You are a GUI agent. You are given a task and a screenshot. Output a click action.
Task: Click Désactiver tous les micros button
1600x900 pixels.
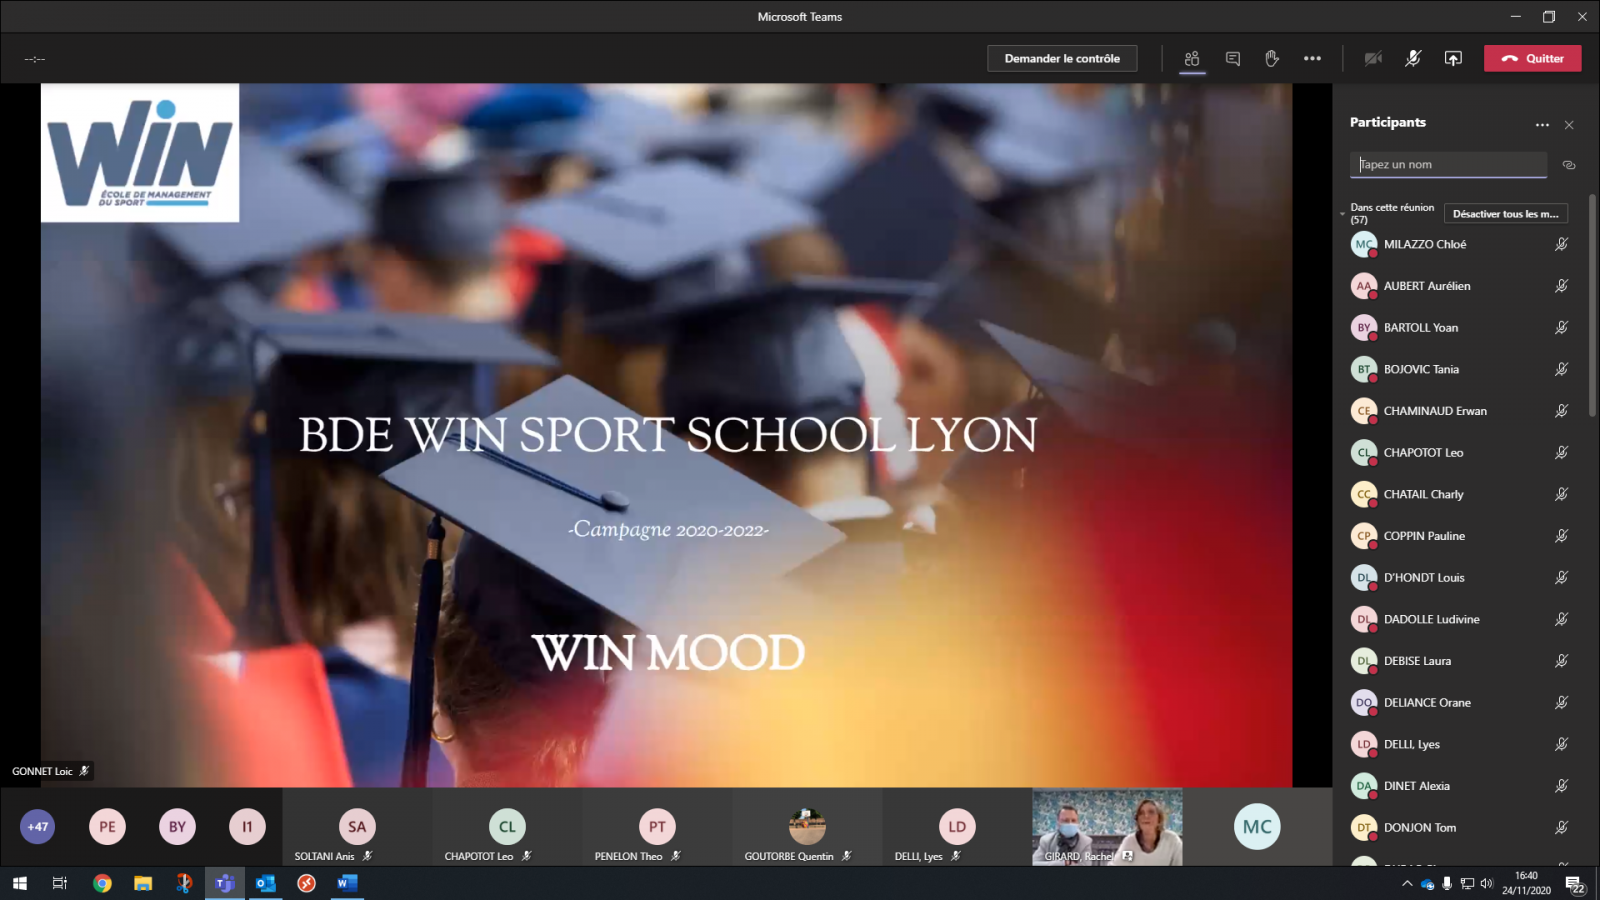(x=1506, y=214)
